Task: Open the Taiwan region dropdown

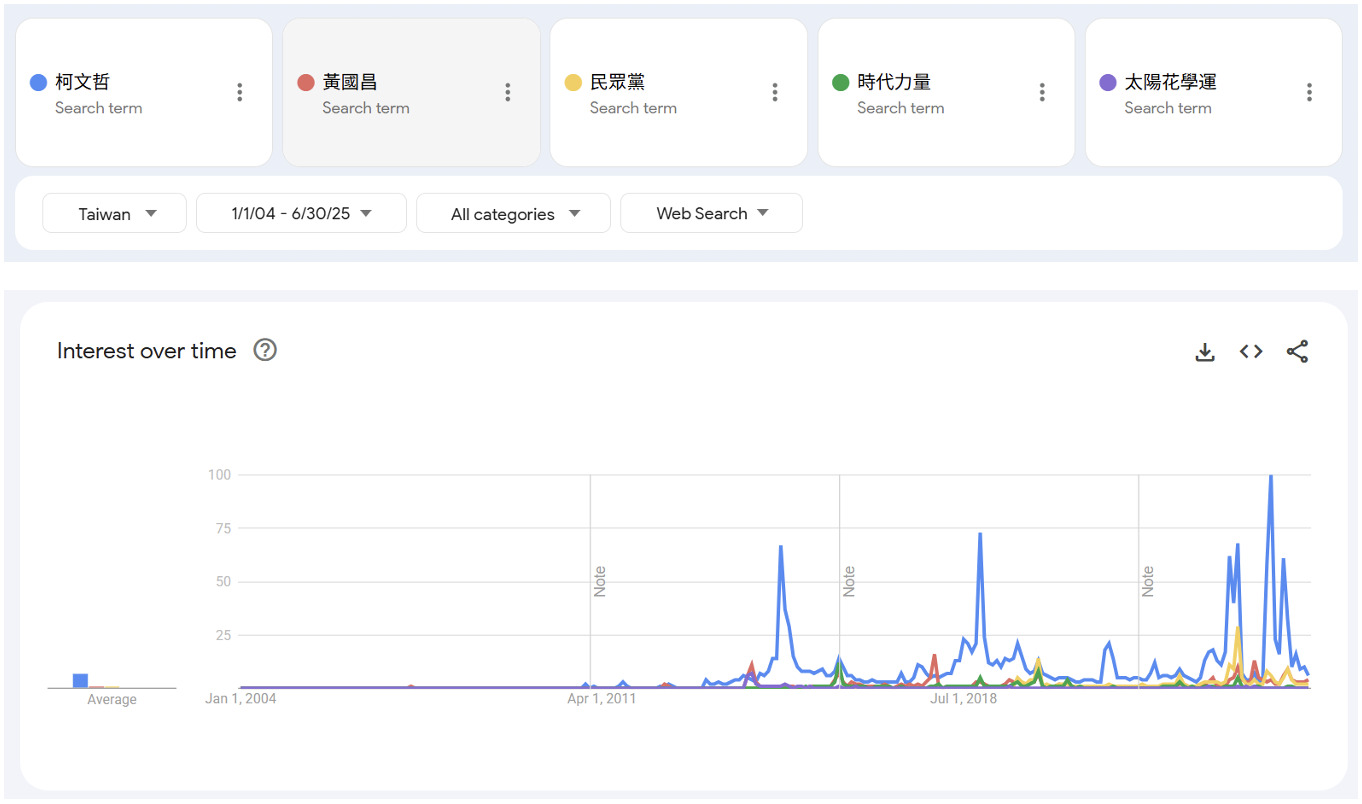Action: point(115,213)
